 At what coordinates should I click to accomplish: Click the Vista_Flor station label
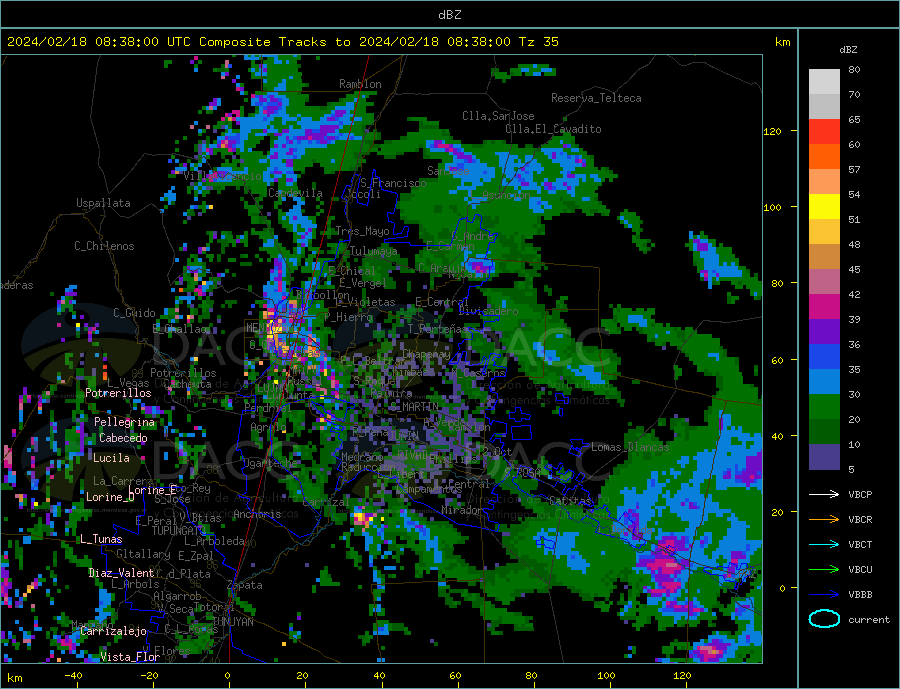pyautogui.click(x=130, y=657)
